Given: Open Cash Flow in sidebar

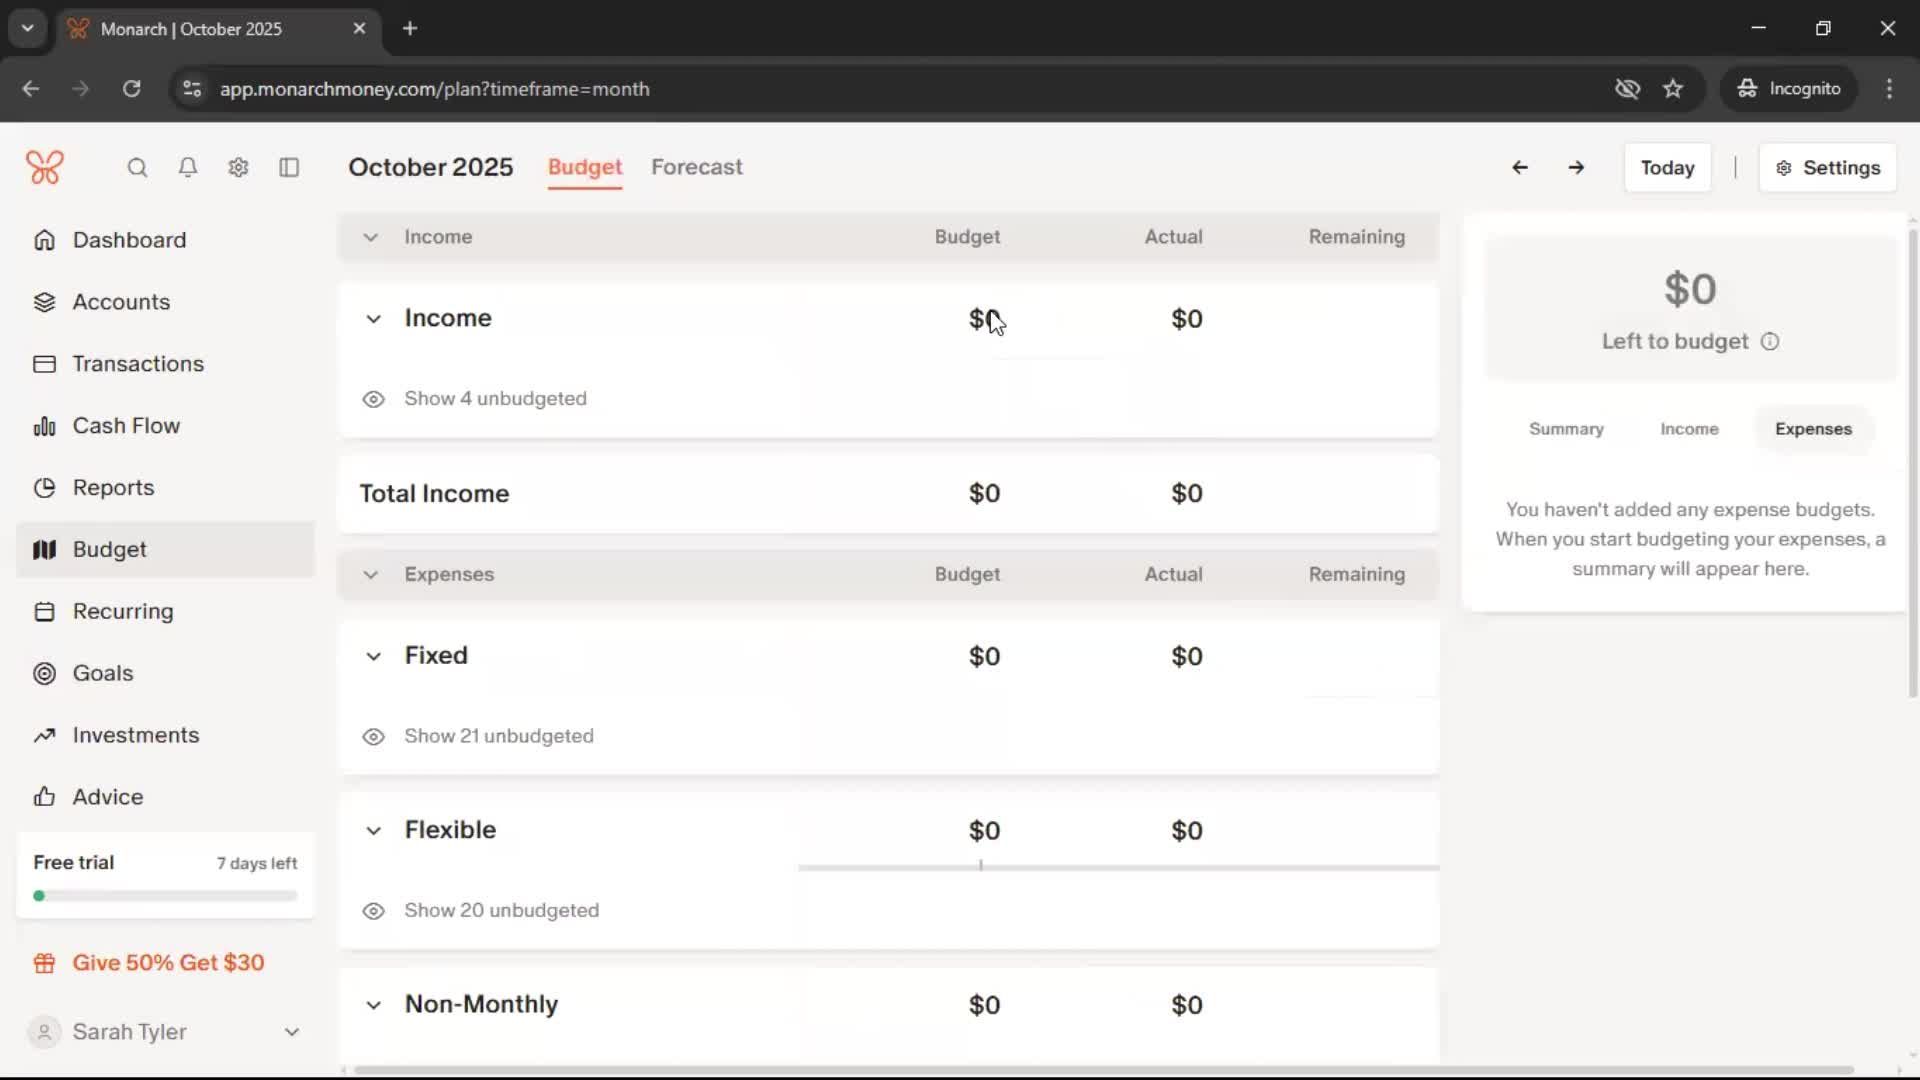Looking at the screenshot, I should [126, 426].
